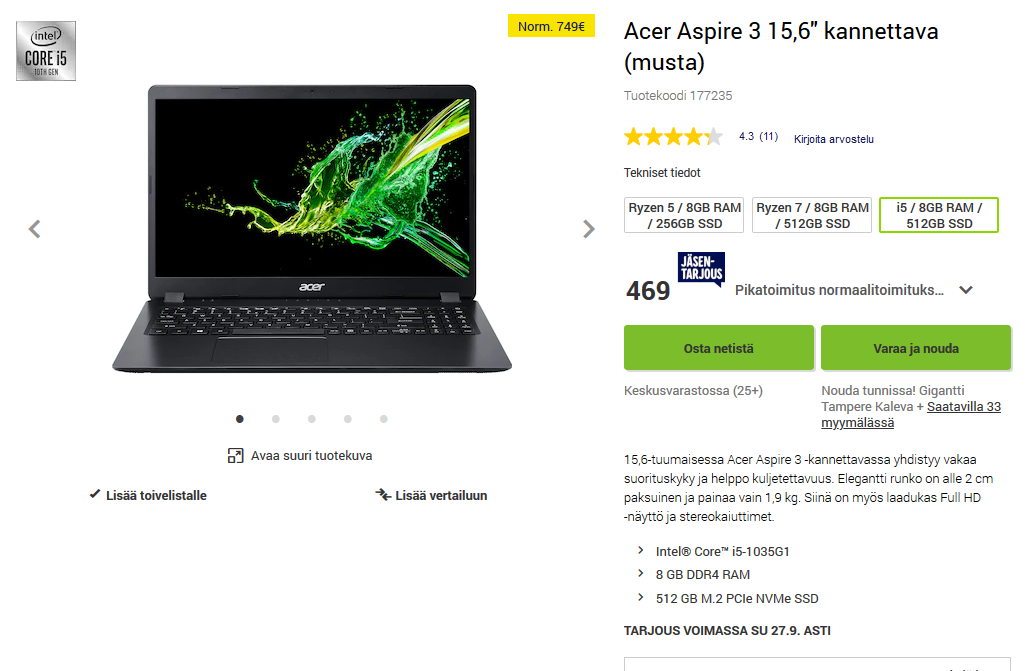1030x671 pixels.
Task: Show the previous product image with left arrow
Action: pyautogui.click(x=35, y=229)
